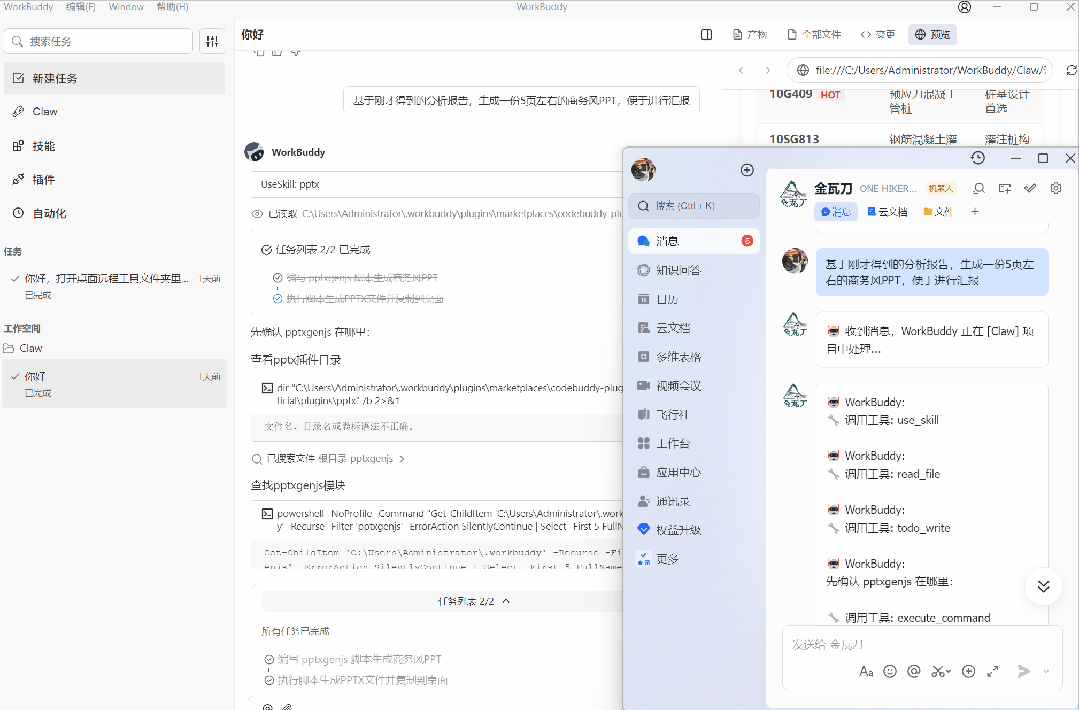Add a new tab in the 金瓦刀 chat
This screenshot has height=710, width=1079.
pyautogui.click(x=974, y=212)
